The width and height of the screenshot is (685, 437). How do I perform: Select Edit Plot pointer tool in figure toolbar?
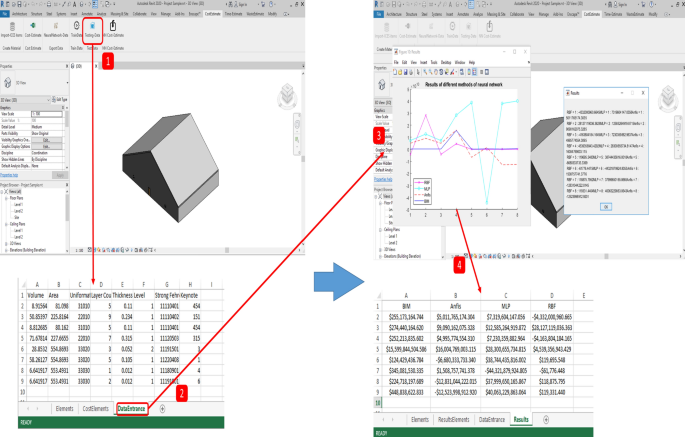[x=418, y=72]
